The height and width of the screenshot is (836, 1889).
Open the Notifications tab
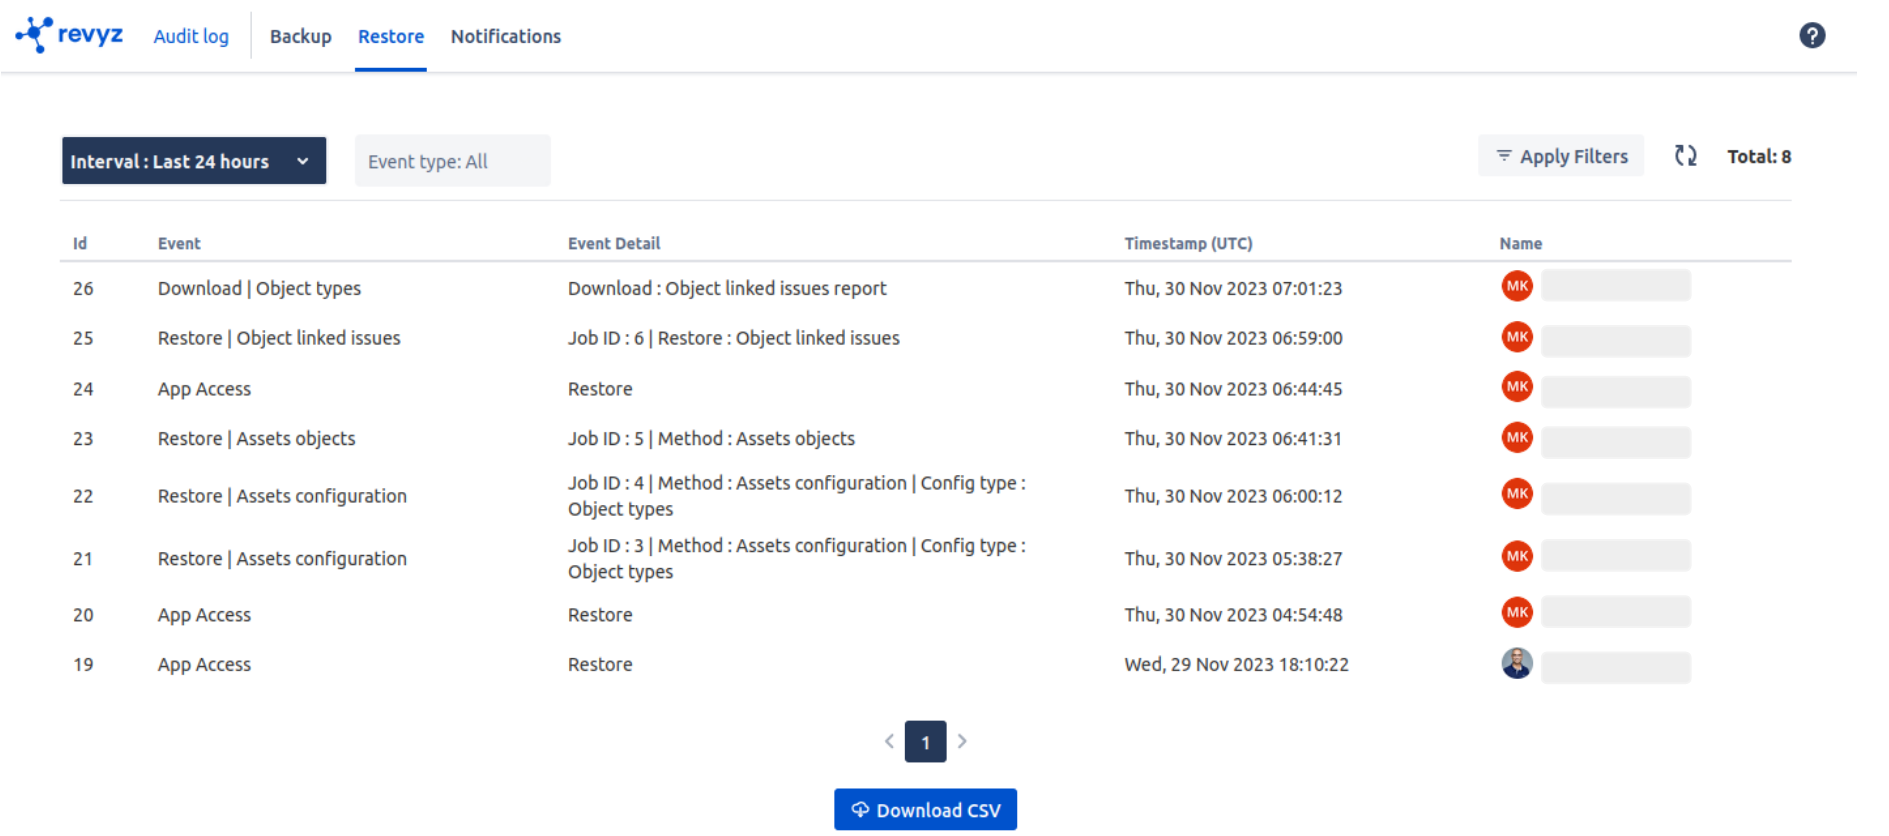pyautogui.click(x=505, y=36)
